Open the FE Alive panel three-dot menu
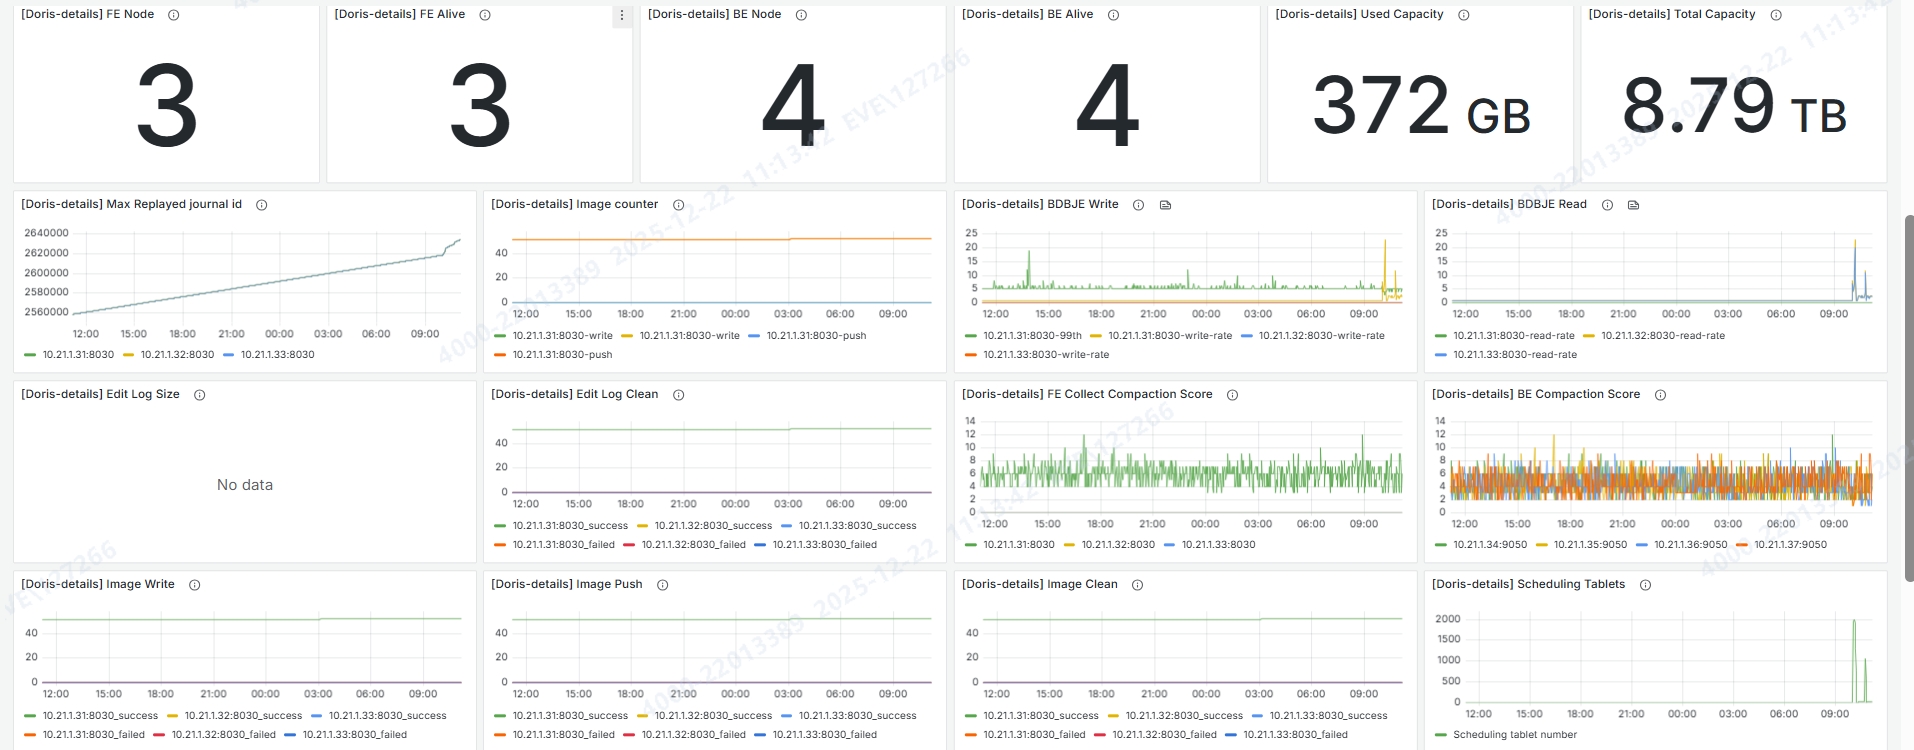Screen dimensions: 1914x750 [622, 15]
